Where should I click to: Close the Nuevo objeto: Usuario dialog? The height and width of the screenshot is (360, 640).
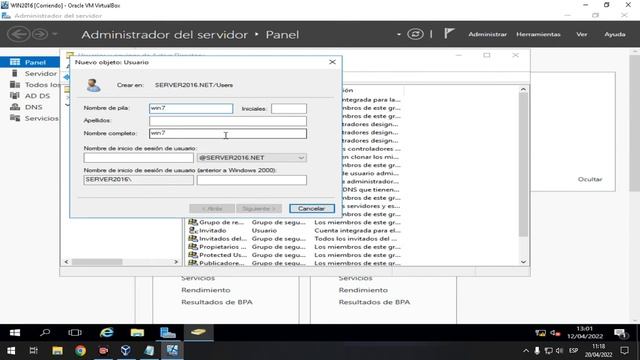point(332,62)
